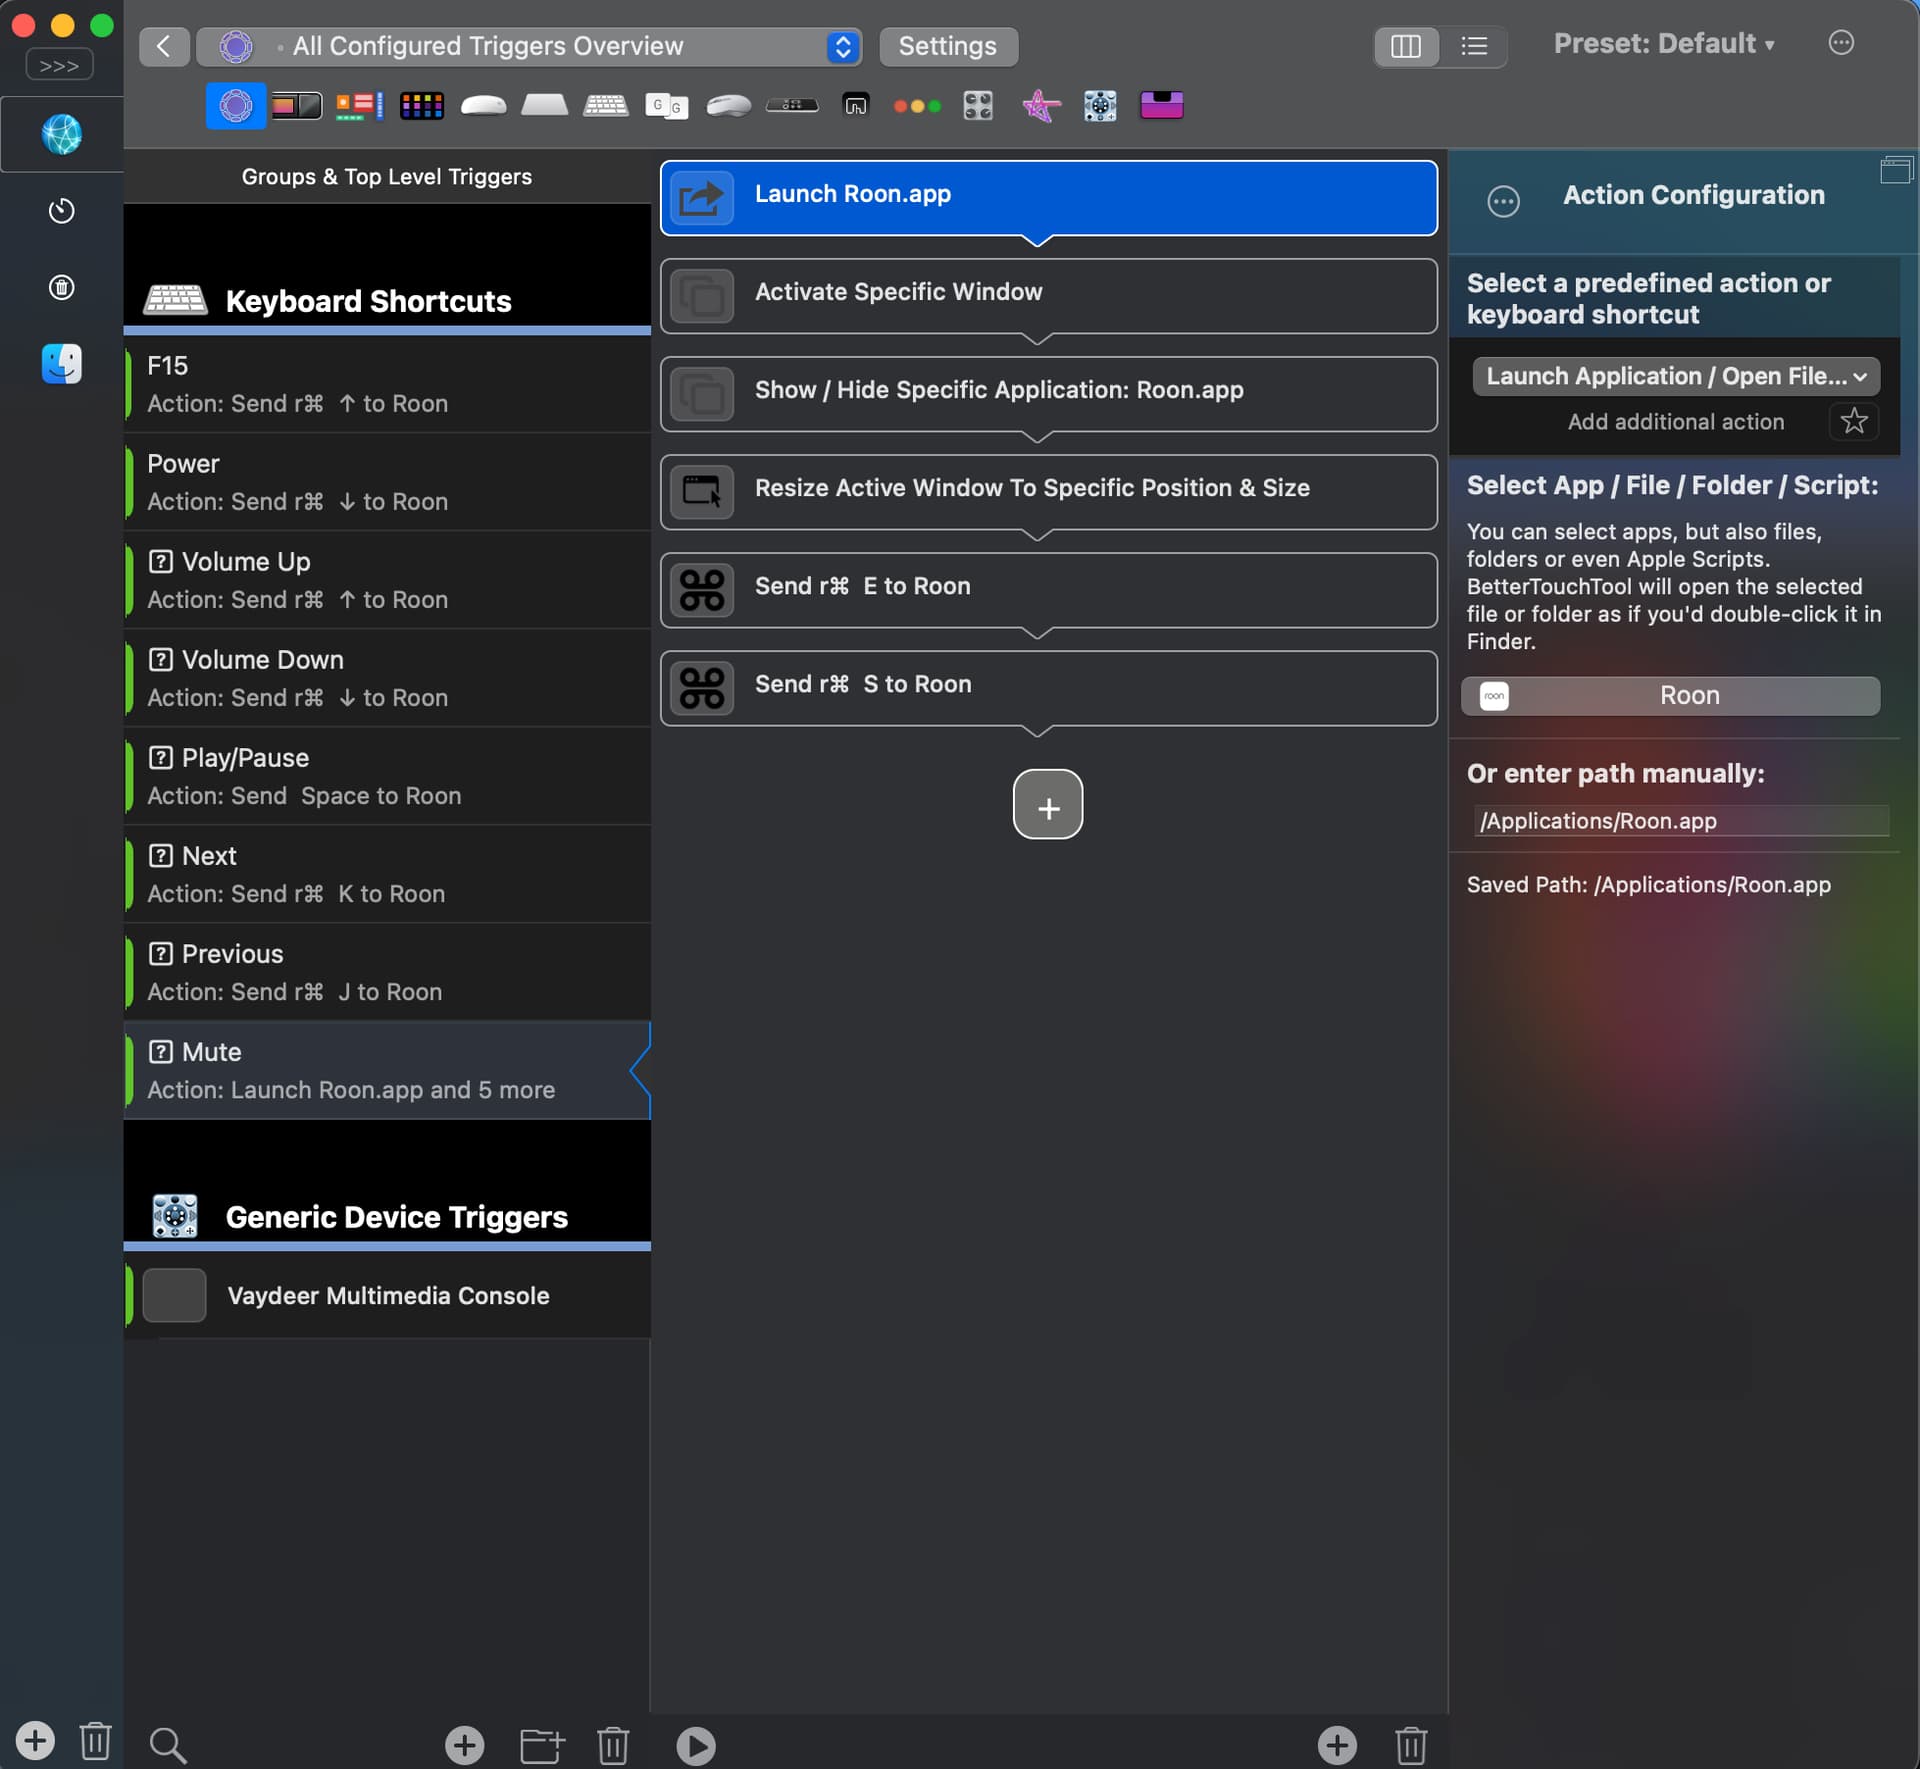This screenshot has width=1920, height=1769.
Task: Click the globe app icon in sidebar
Action: tap(61, 134)
